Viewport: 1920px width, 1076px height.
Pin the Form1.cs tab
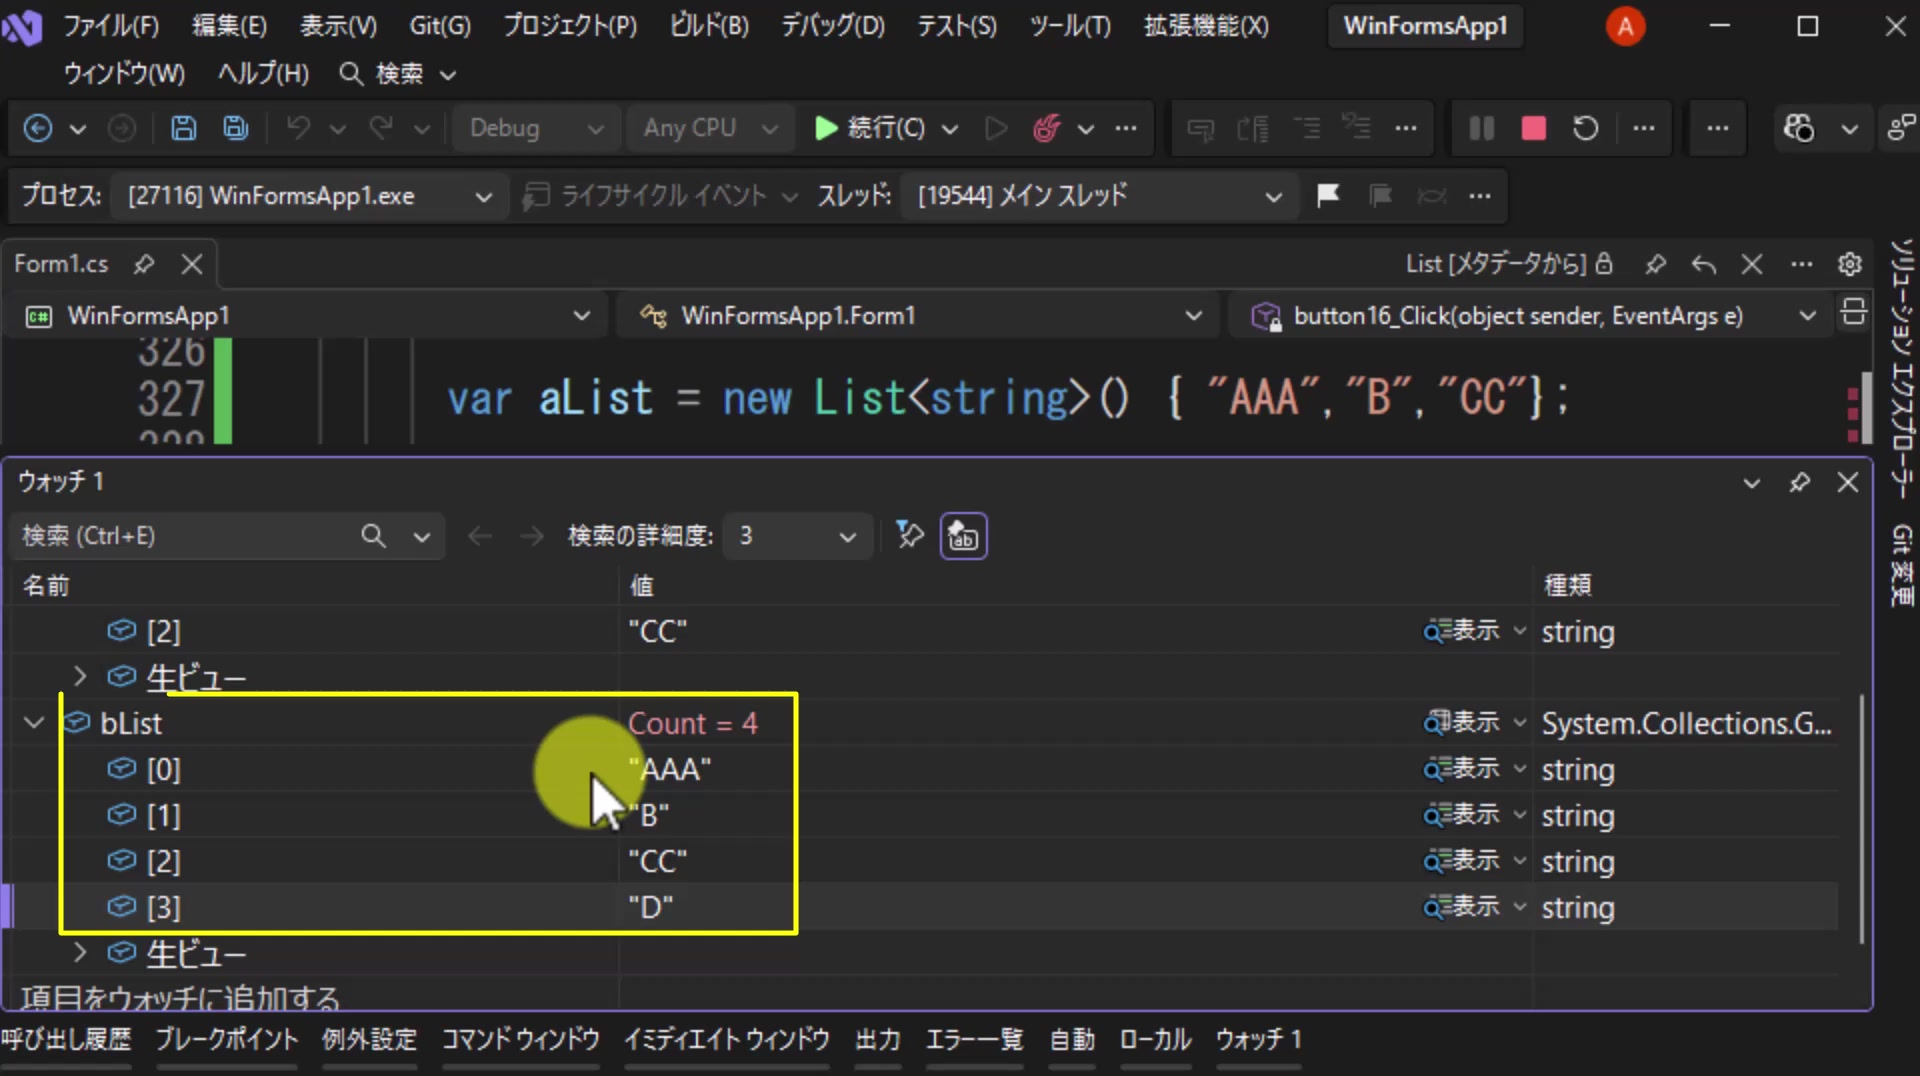pyautogui.click(x=144, y=264)
